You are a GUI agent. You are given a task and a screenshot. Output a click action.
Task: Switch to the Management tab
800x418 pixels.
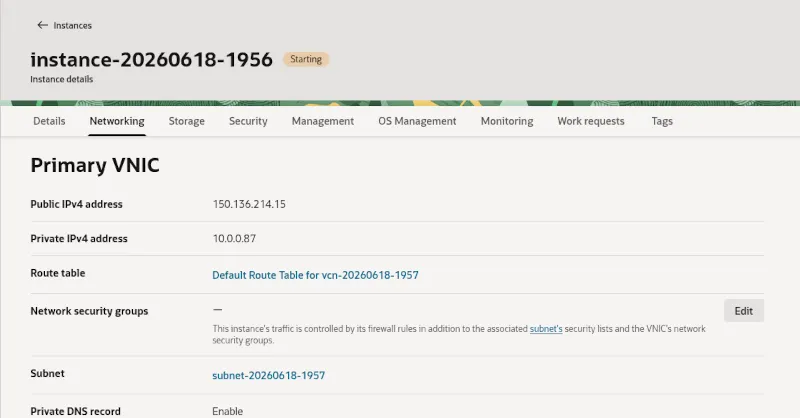pyautogui.click(x=322, y=121)
